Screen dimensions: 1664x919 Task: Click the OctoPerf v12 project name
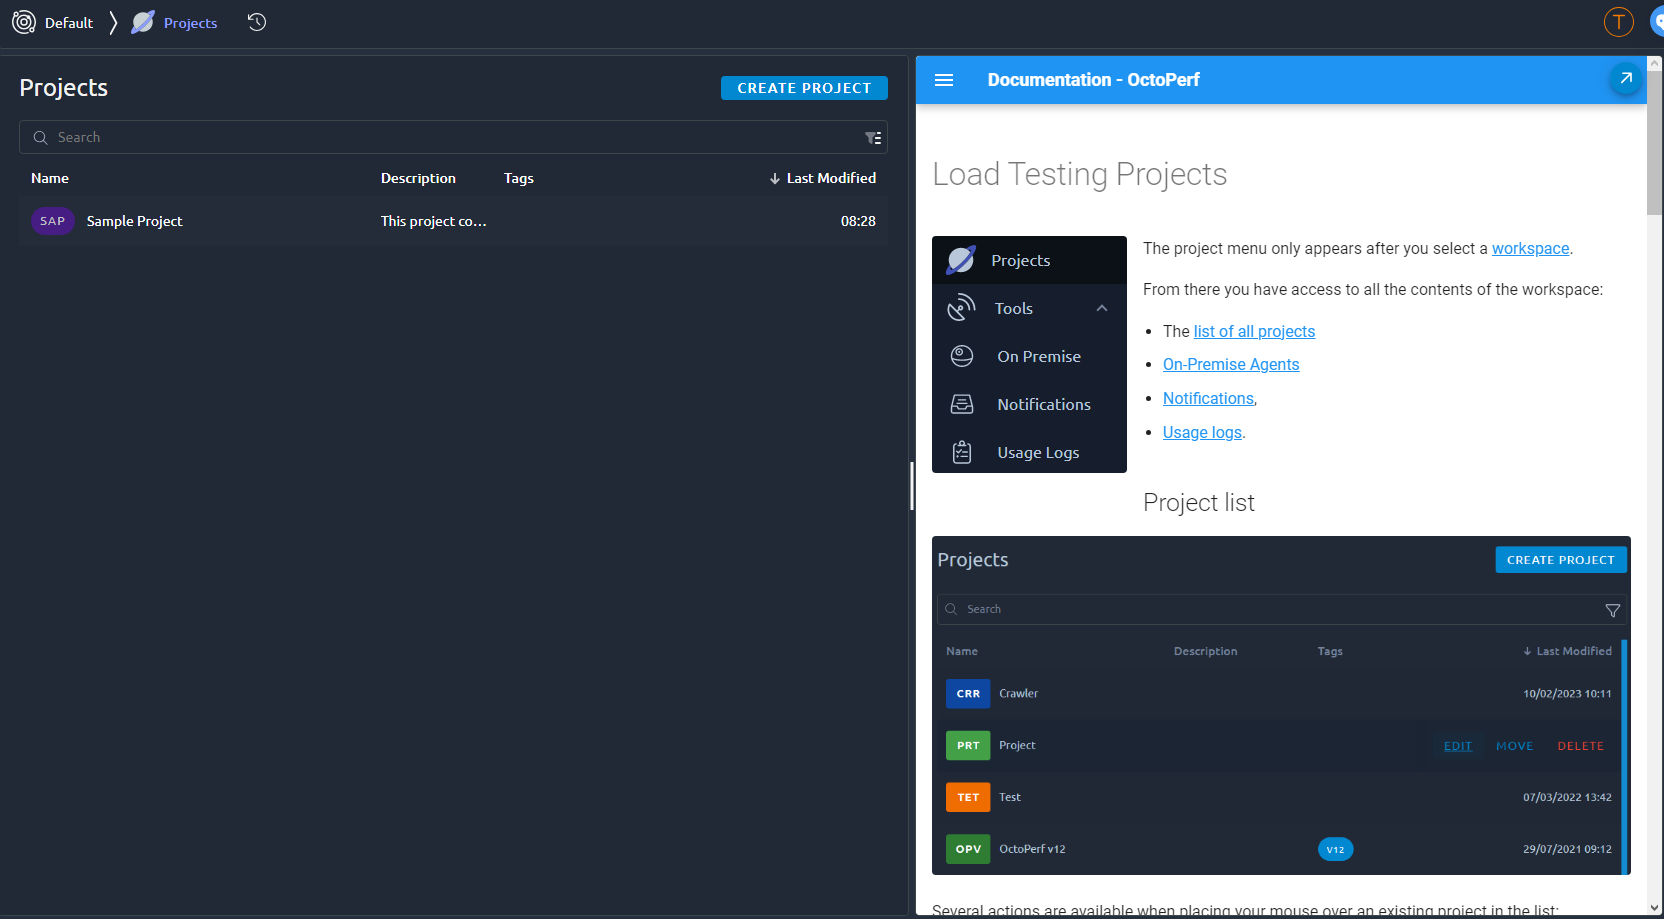(x=1032, y=849)
